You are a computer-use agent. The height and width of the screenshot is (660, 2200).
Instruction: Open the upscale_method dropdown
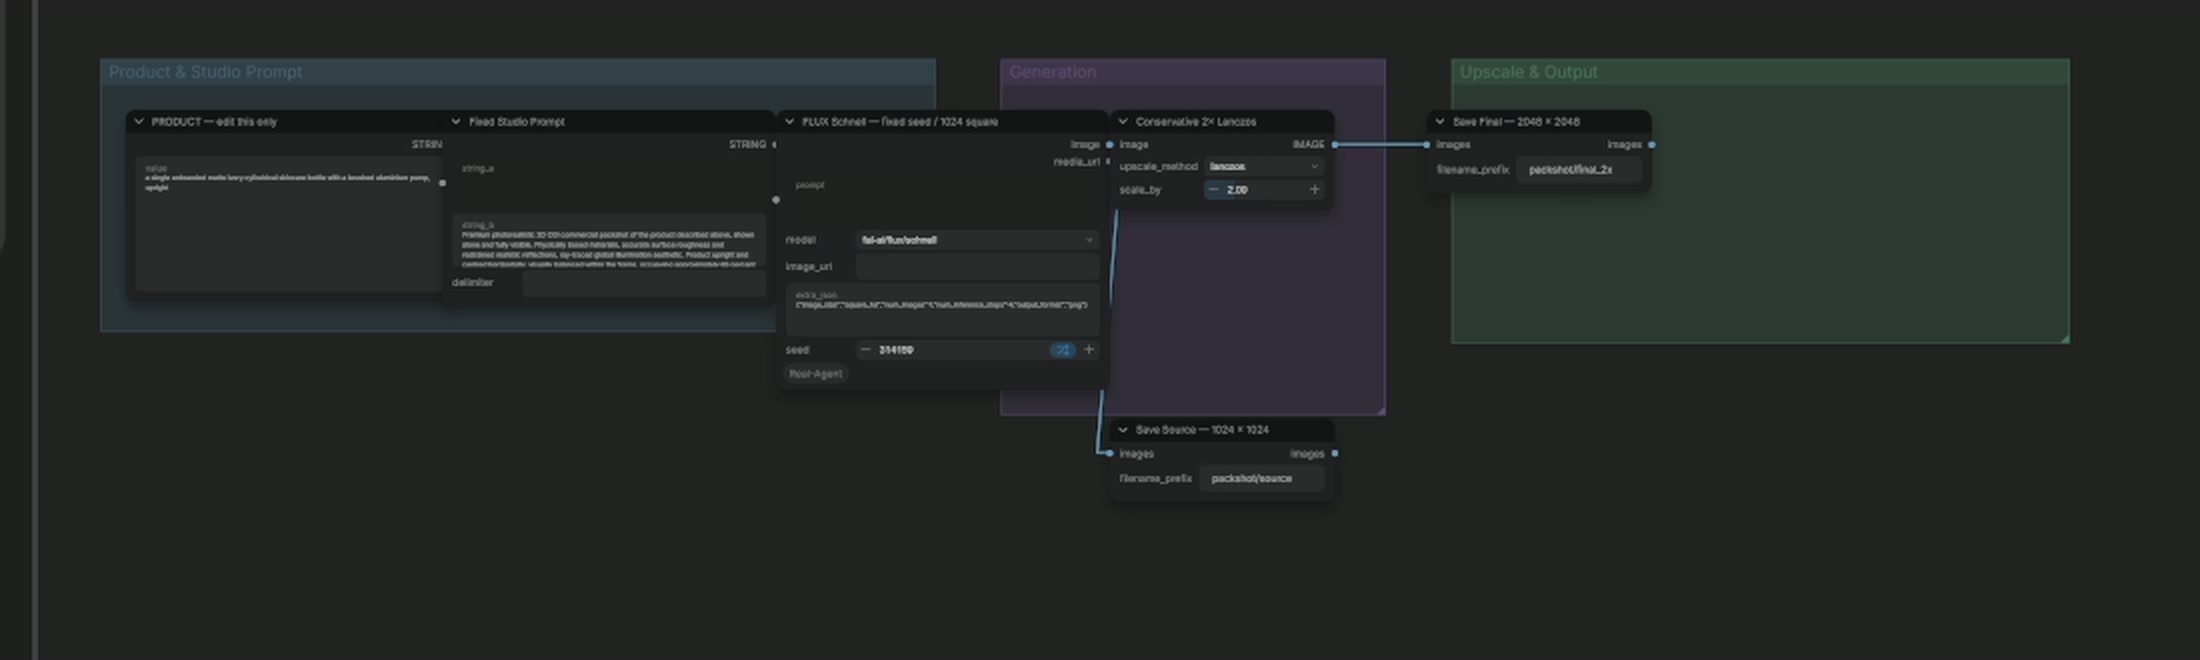point(1264,166)
